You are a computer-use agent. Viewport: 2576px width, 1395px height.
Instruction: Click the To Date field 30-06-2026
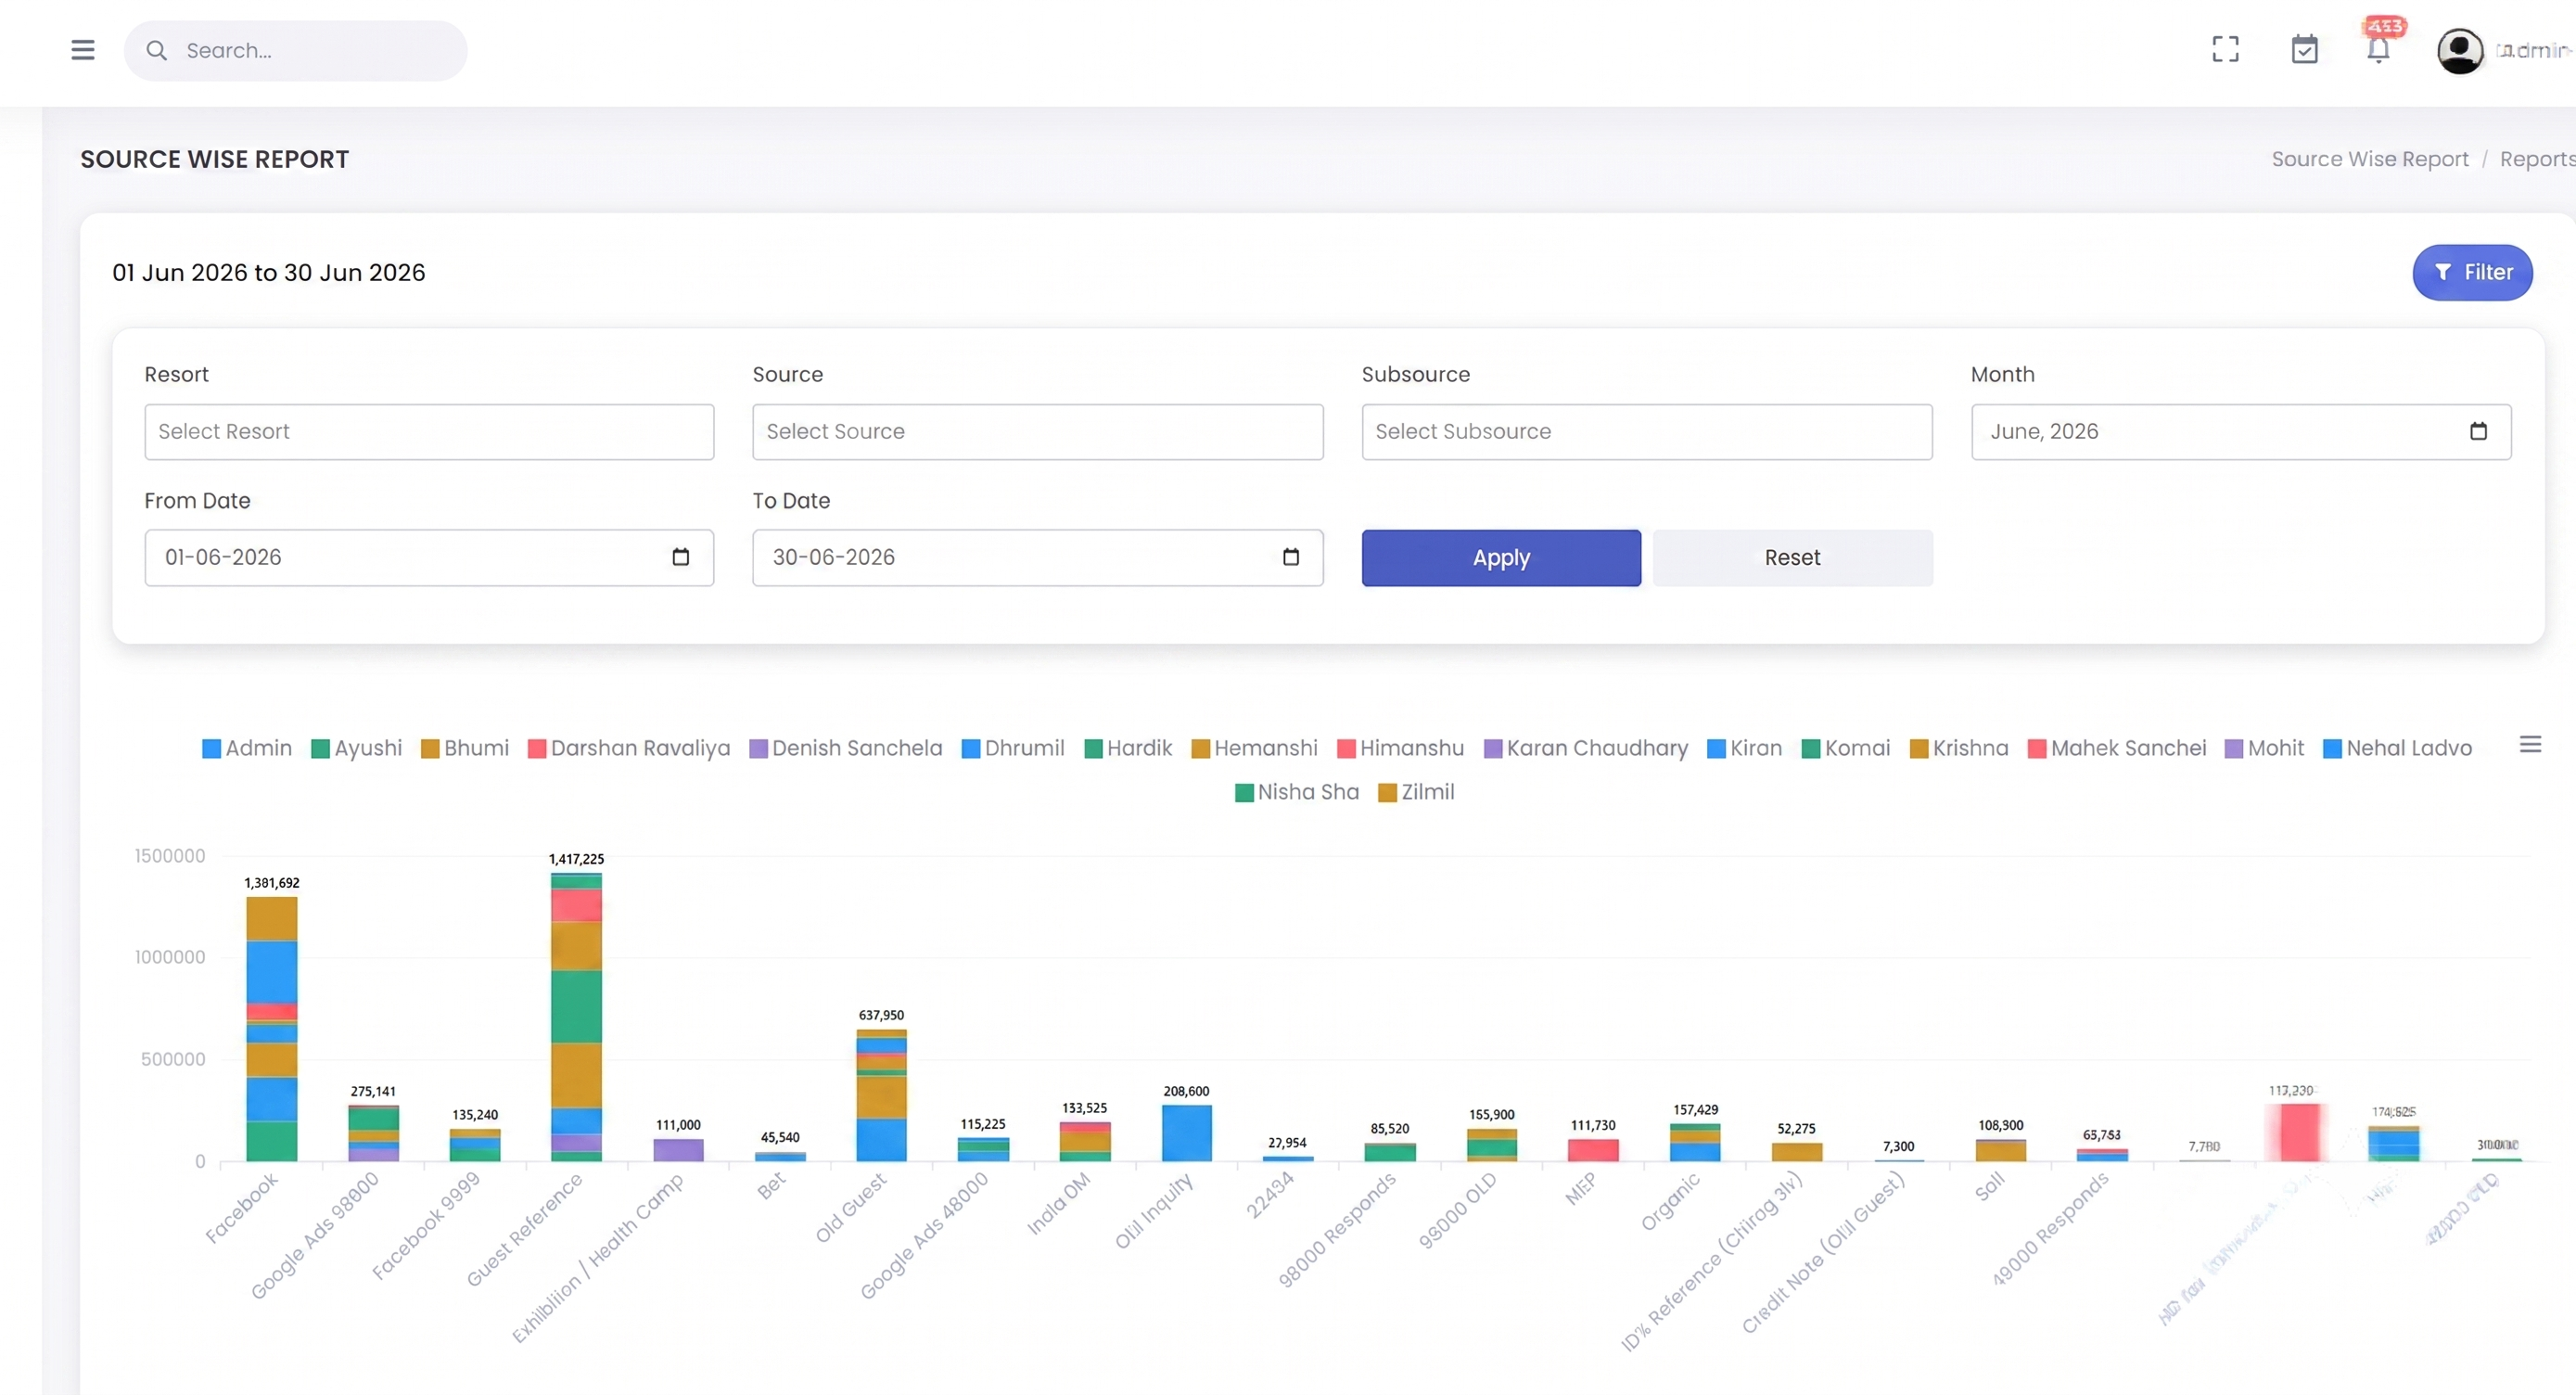(1038, 558)
